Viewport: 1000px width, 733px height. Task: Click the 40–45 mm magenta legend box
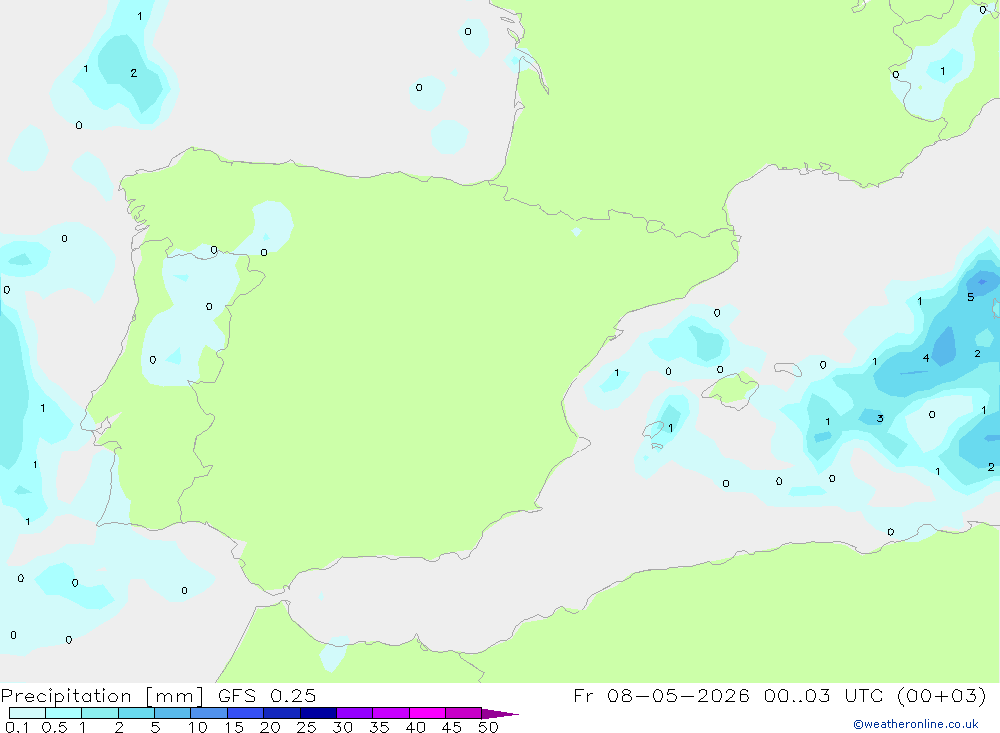[x=427, y=713]
